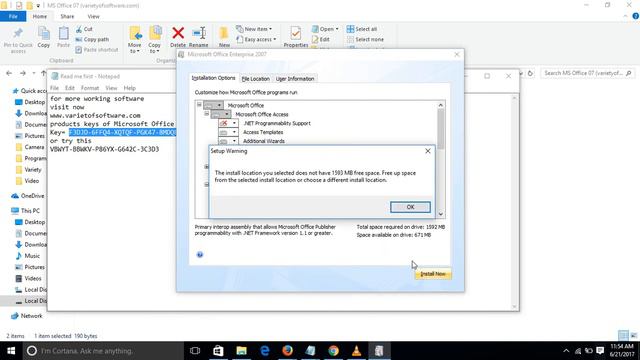Click Edit in the ribbon

point(321,40)
